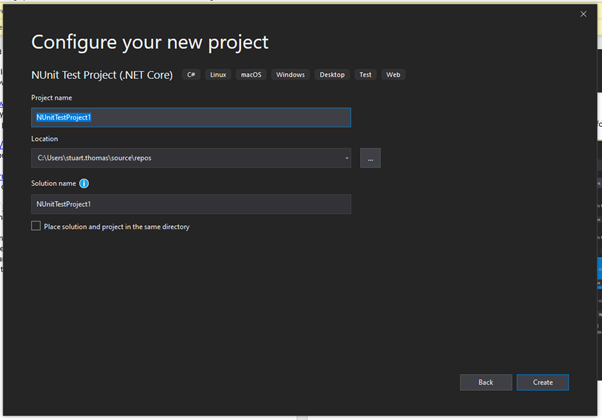Click the Desktop project type tag
Image resolution: width=602 pixels, height=420 pixels.
[332, 75]
